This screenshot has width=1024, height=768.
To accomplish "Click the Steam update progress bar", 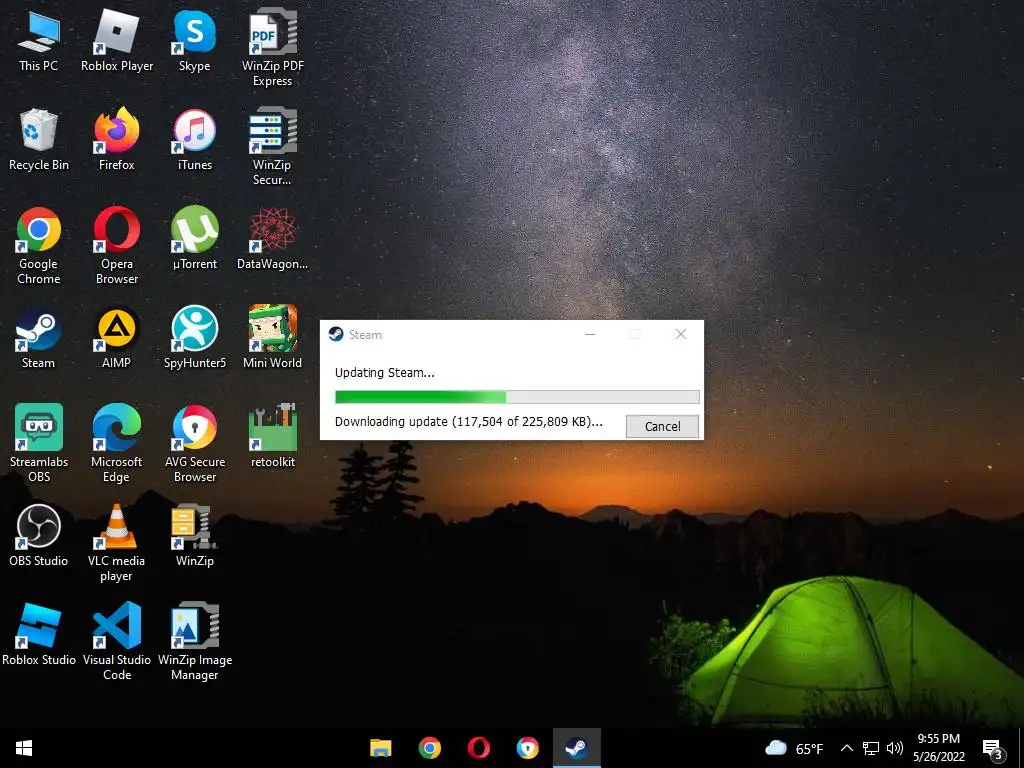I will pyautogui.click(x=517, y=397).
